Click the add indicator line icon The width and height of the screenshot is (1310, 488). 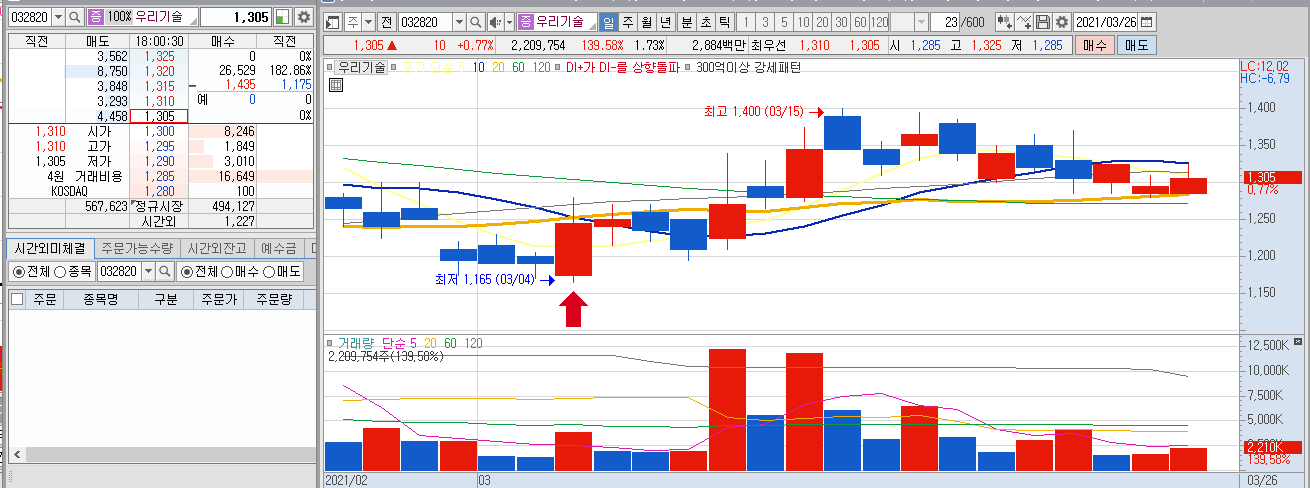tap(1025, 22)
